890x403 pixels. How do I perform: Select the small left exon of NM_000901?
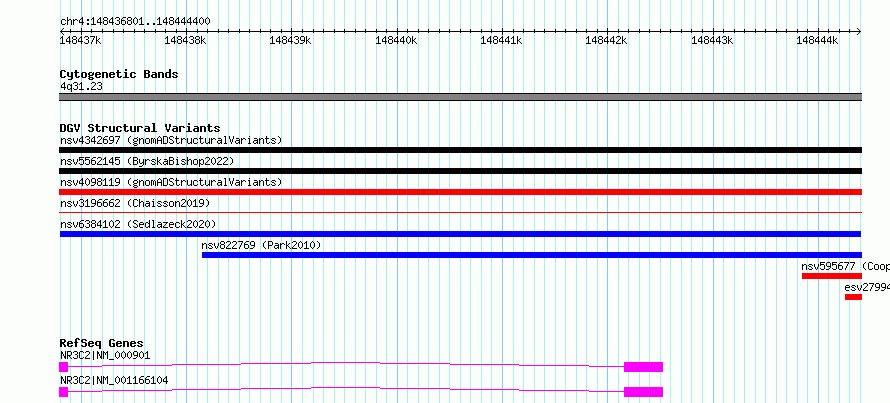point(64,367)
